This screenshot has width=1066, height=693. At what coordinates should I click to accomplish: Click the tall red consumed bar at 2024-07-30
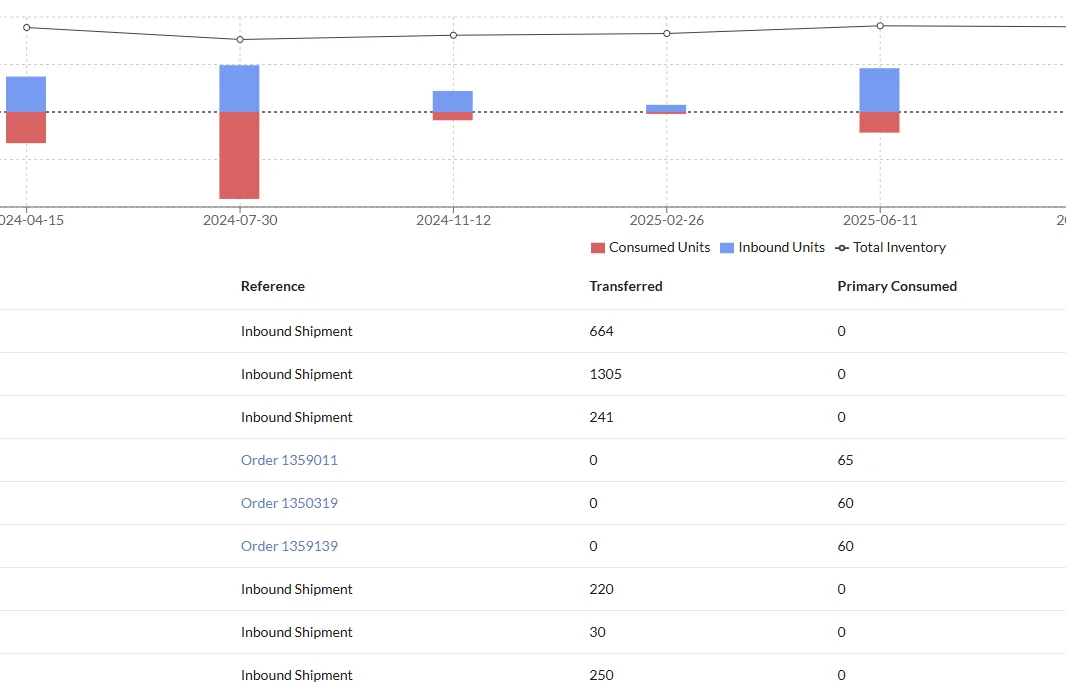pos(239,155)
